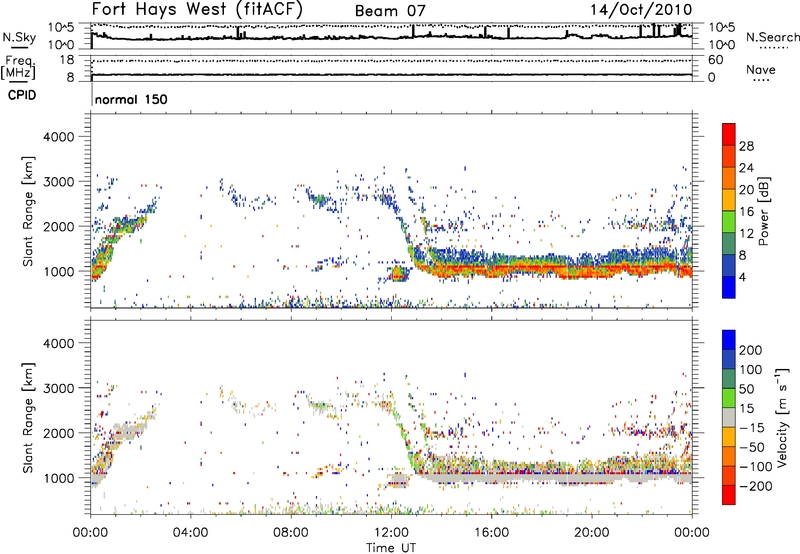Click the '18' frequency axis tick
Viewport: 800px width, 554px height.
[66, 60]
